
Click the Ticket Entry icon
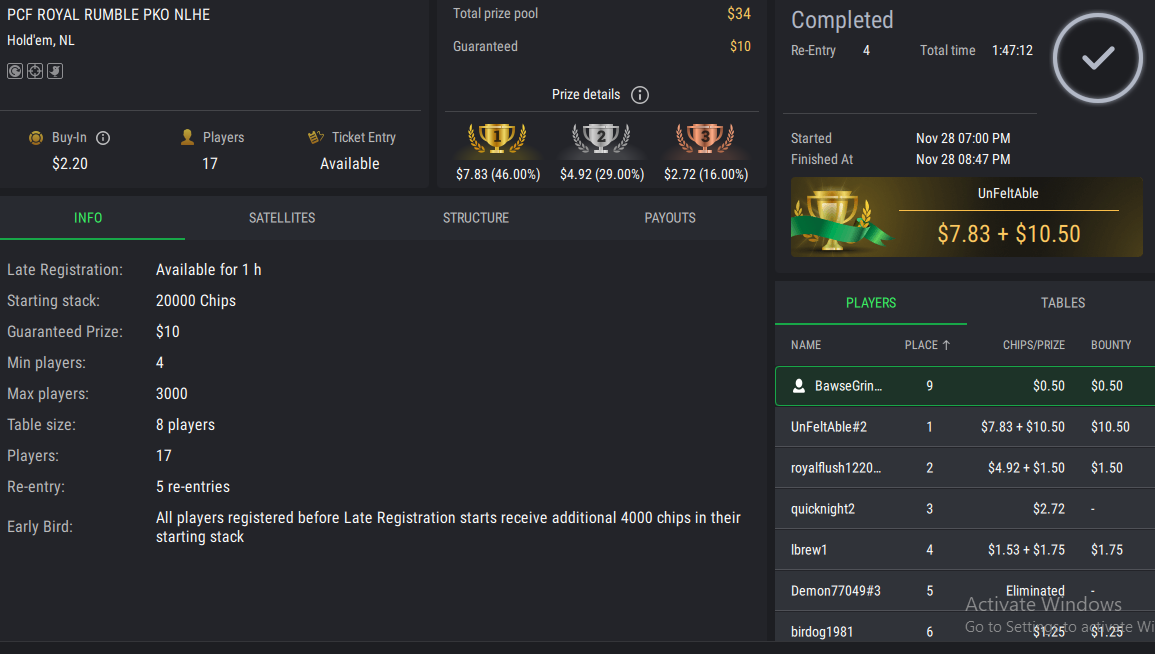tap(316, 138)
